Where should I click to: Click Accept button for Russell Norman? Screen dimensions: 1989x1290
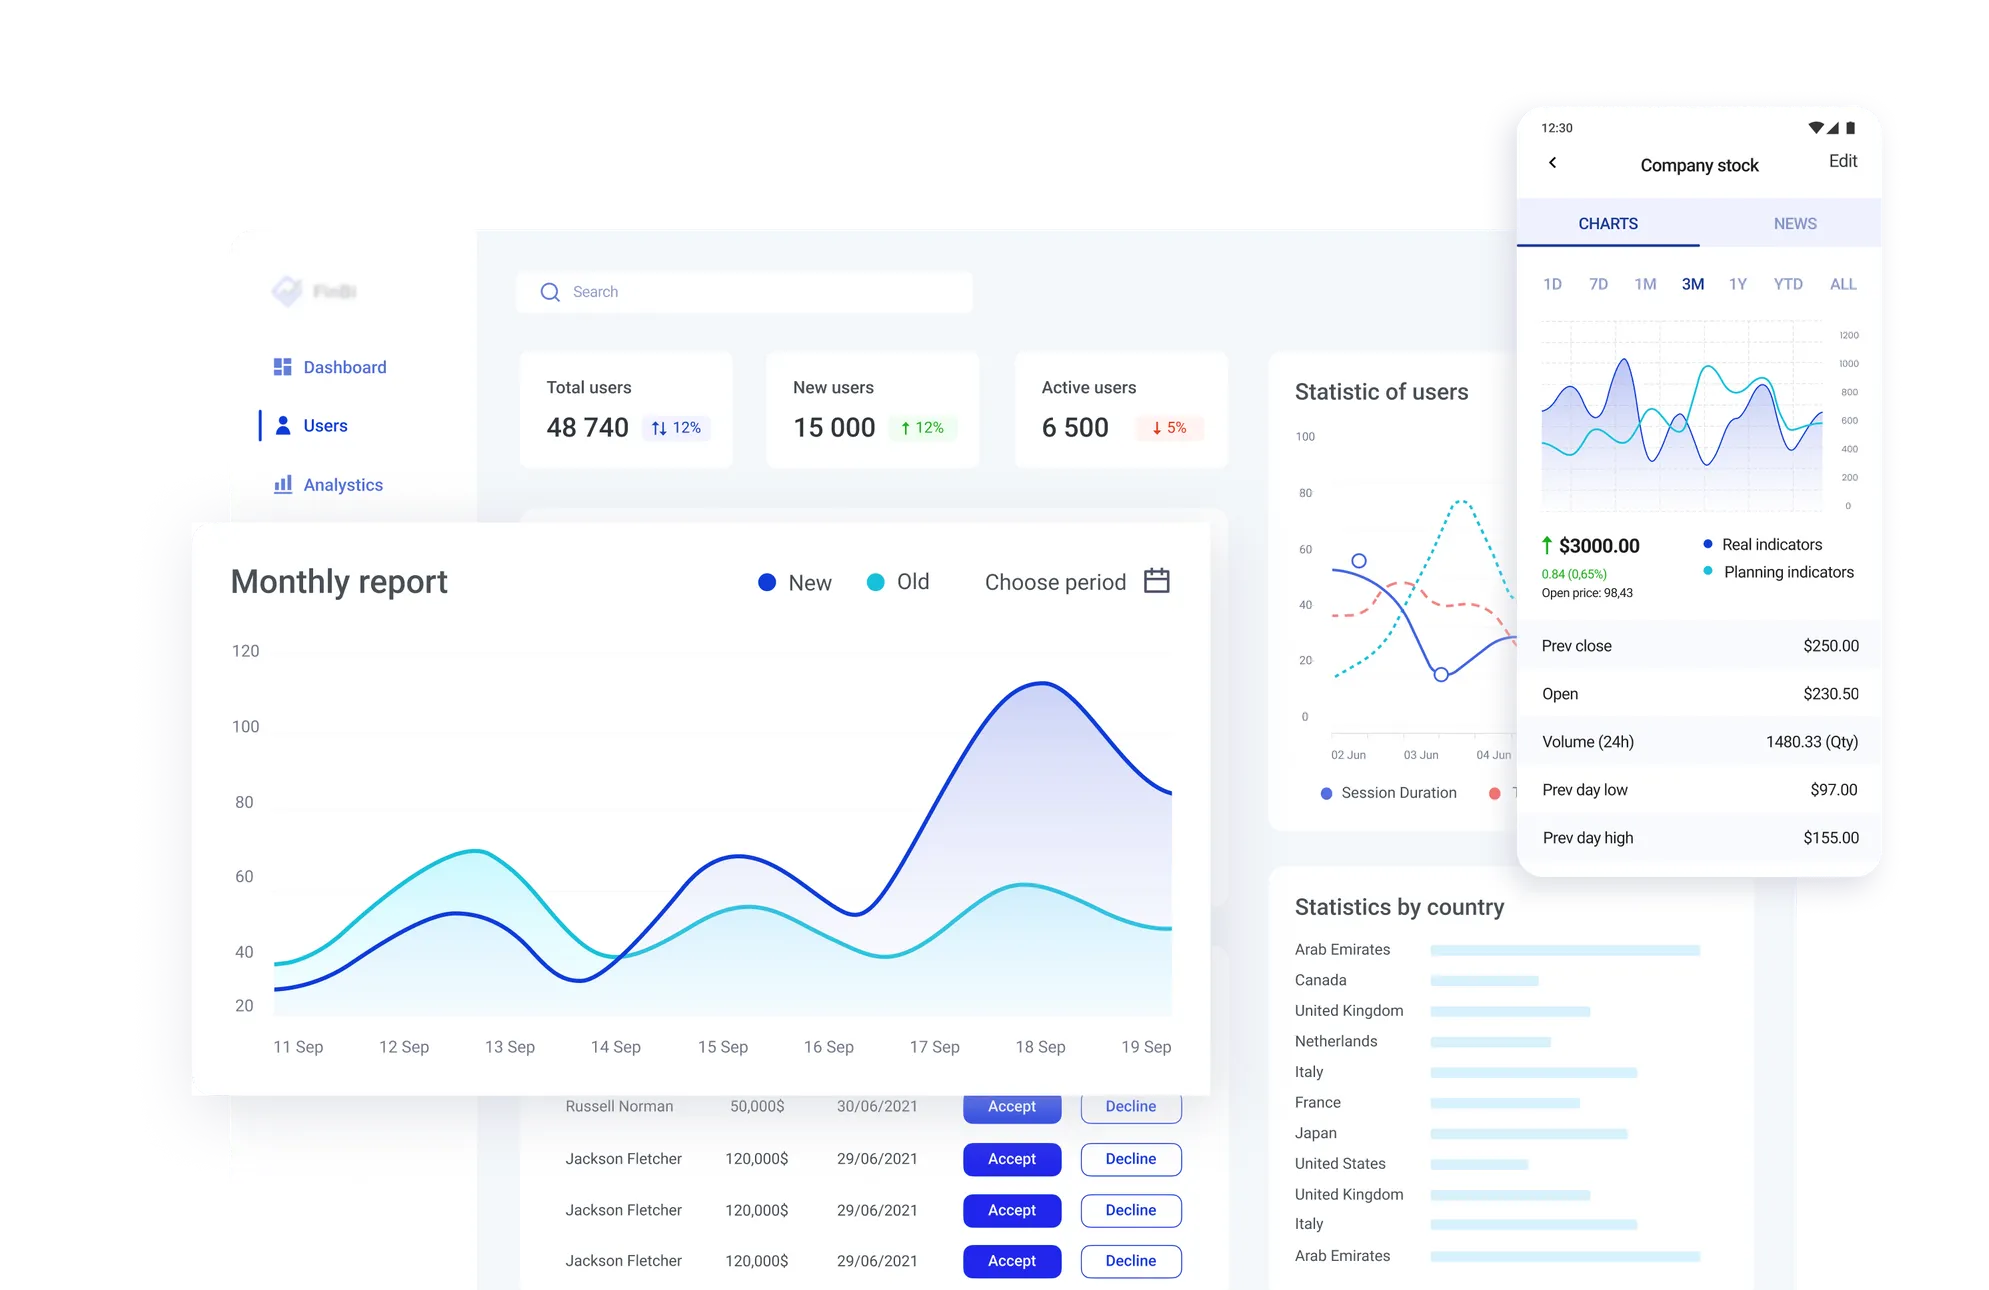pyautogui.click(x=1012, y=1106)
